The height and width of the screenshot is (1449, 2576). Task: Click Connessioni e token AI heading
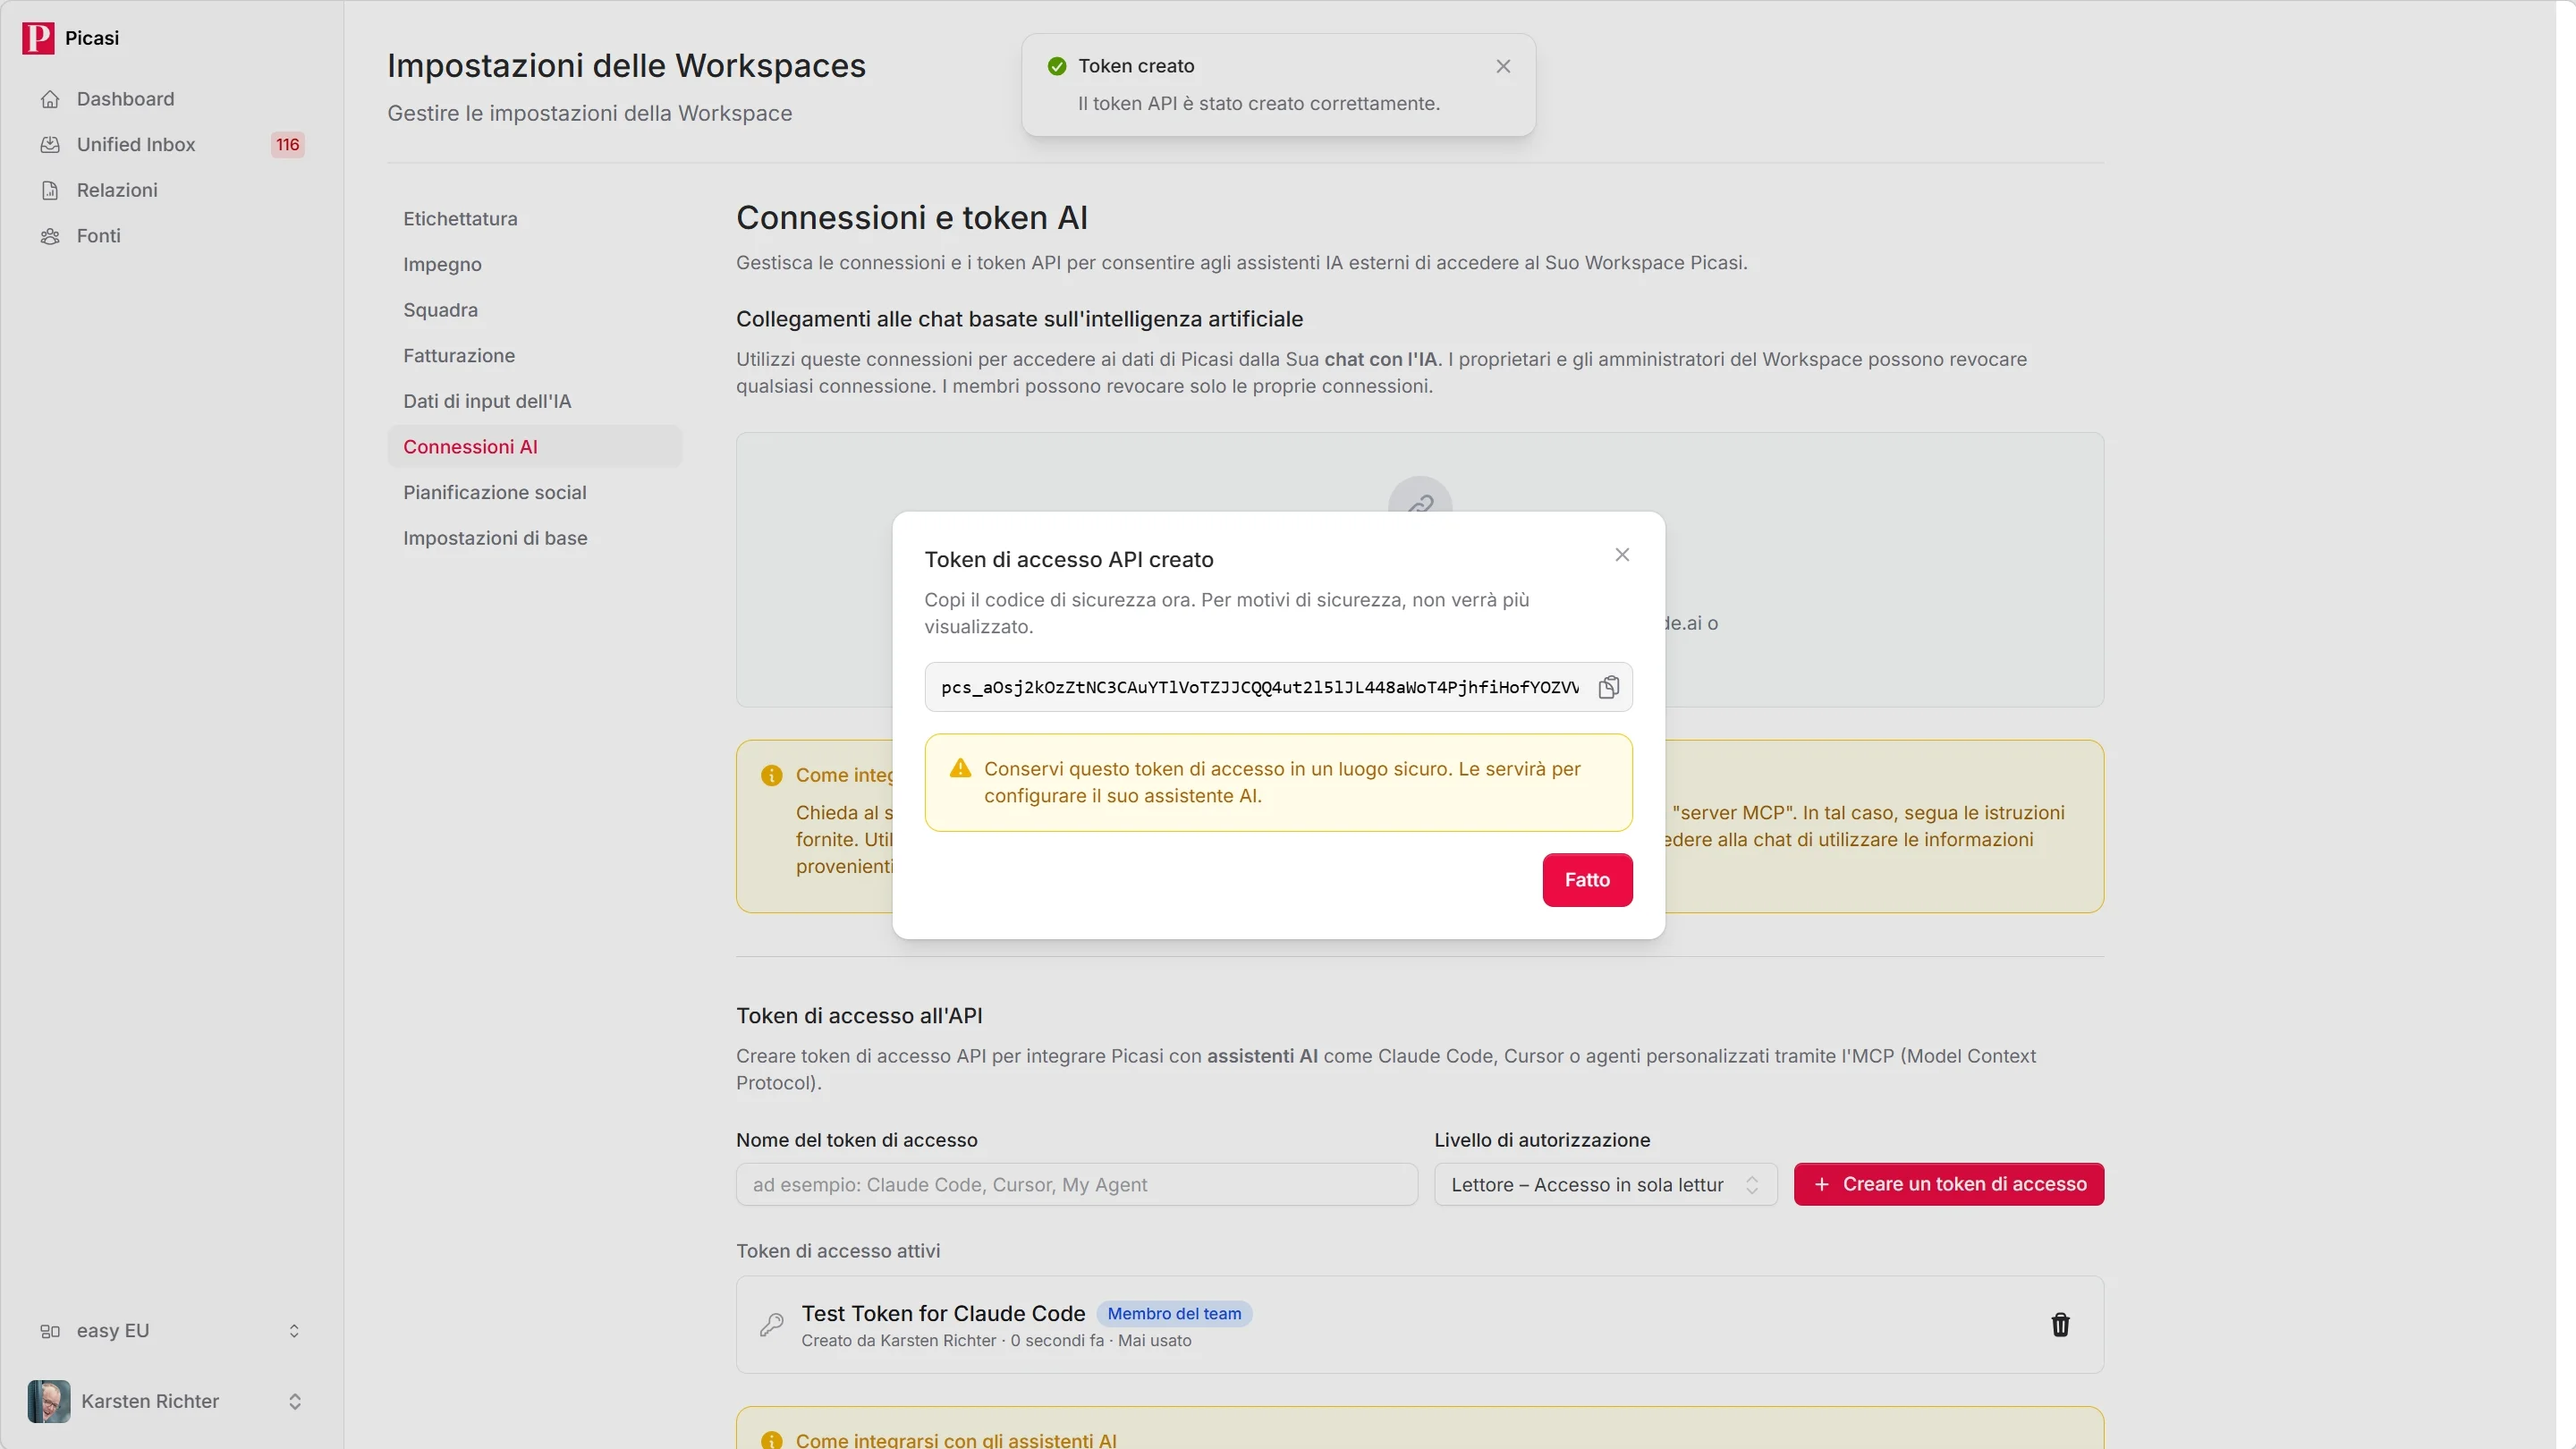coord(911,218)
